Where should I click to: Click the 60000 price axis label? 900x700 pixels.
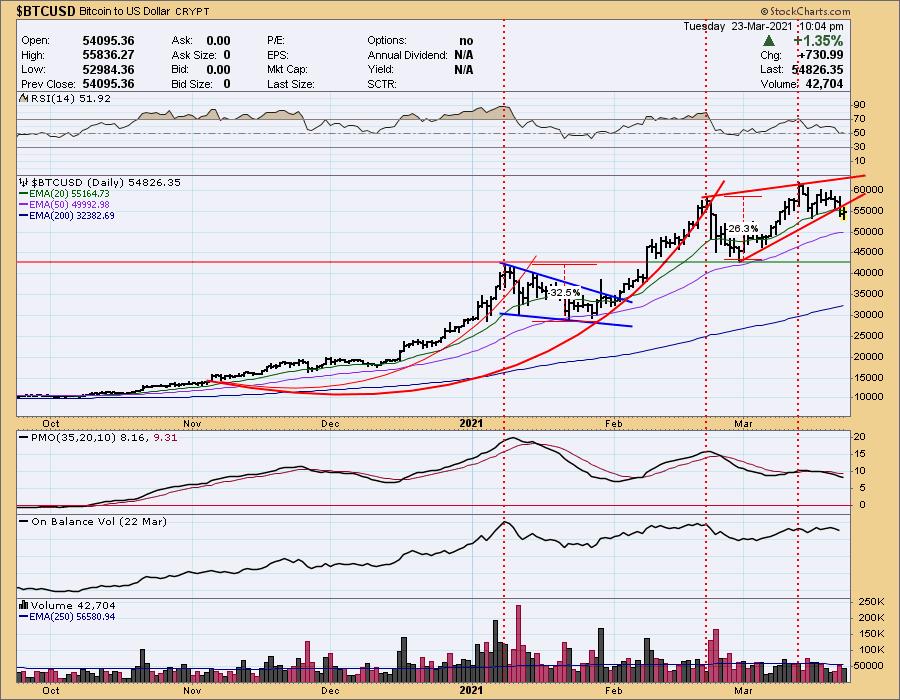pos(868,190)
